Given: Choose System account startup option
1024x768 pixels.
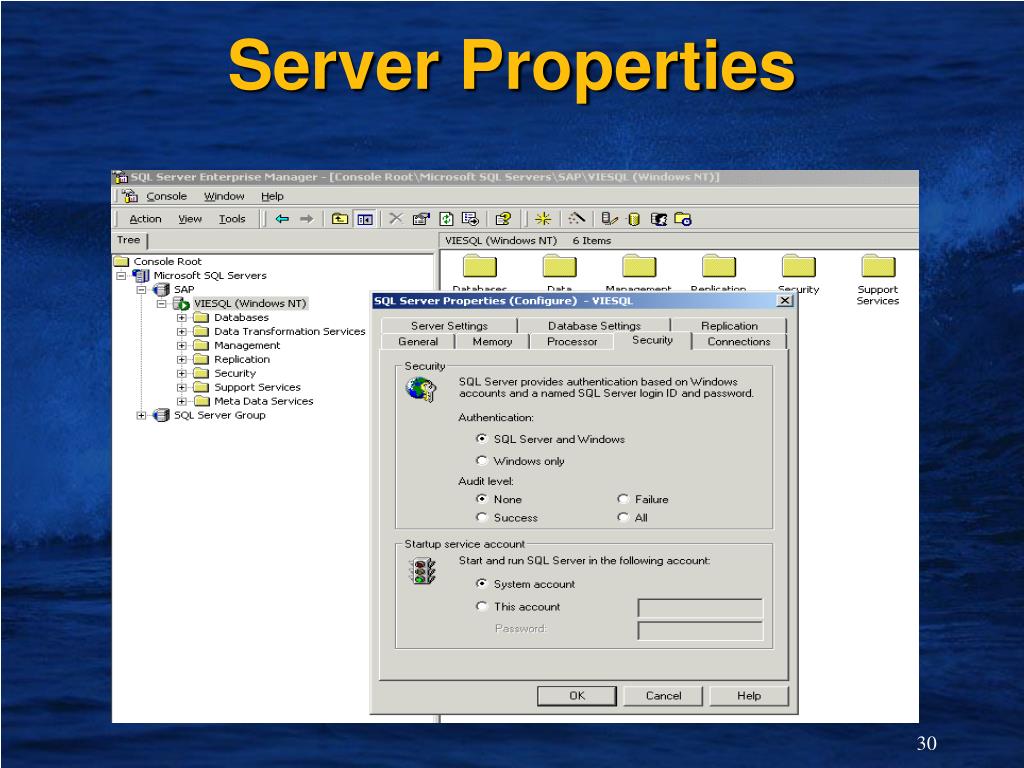Looking at the screenshot, I should [482, 583].
